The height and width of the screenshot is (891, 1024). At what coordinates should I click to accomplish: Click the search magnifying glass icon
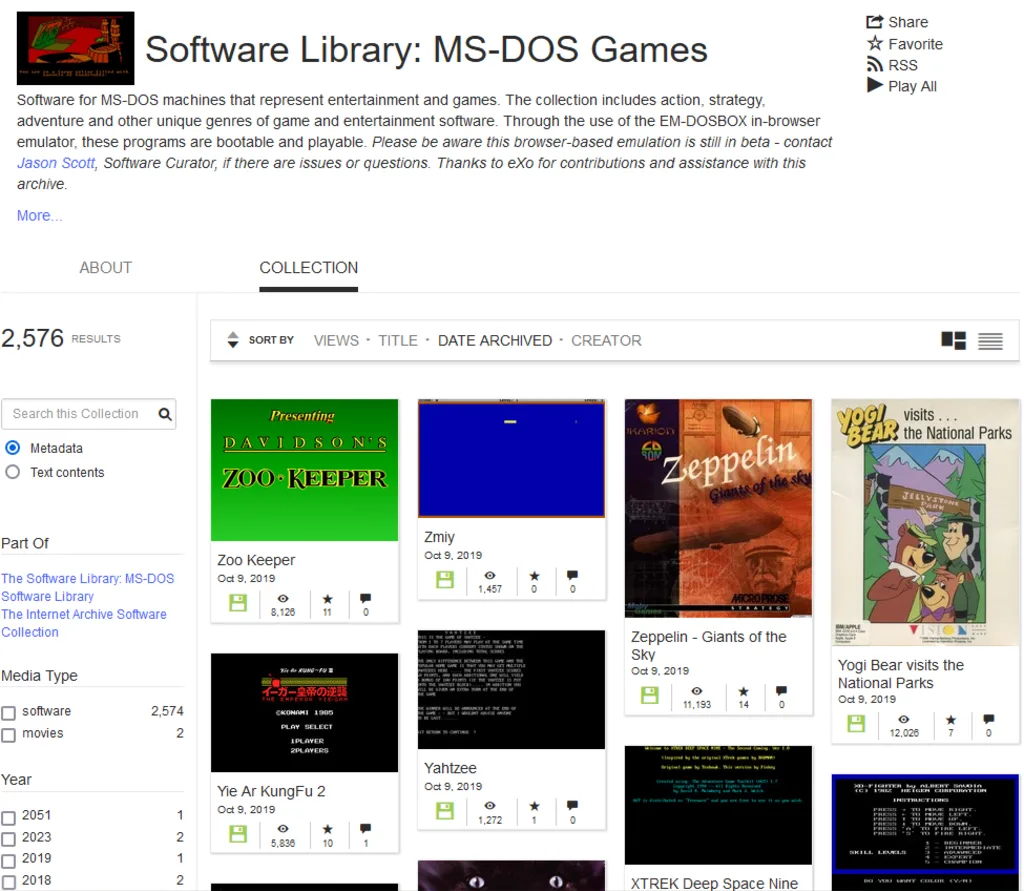point(165,413)
